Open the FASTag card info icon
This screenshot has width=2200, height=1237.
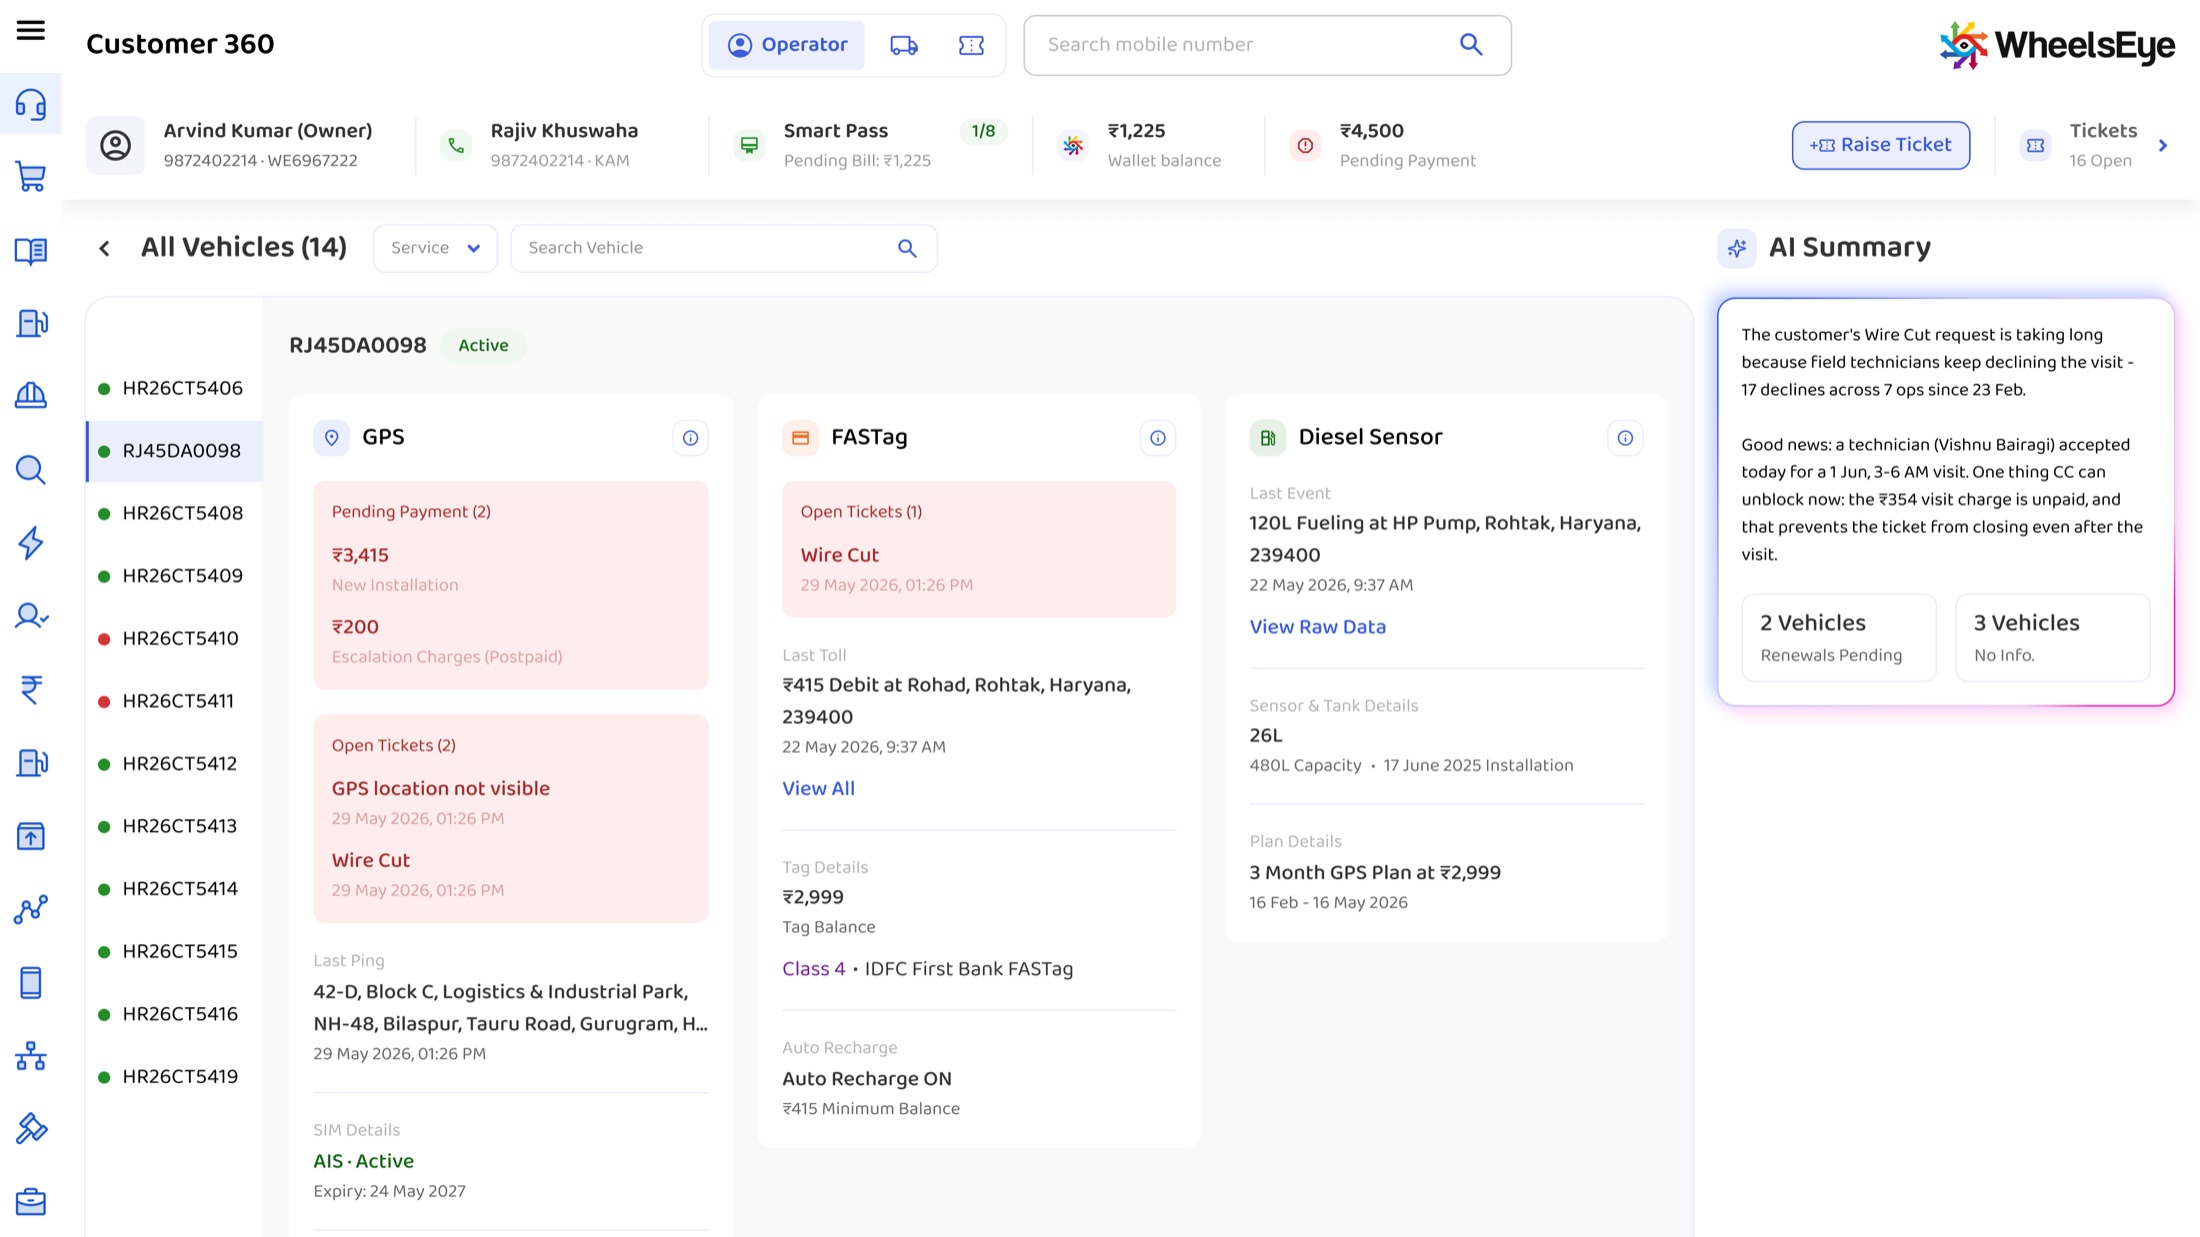click(1157, 438)
